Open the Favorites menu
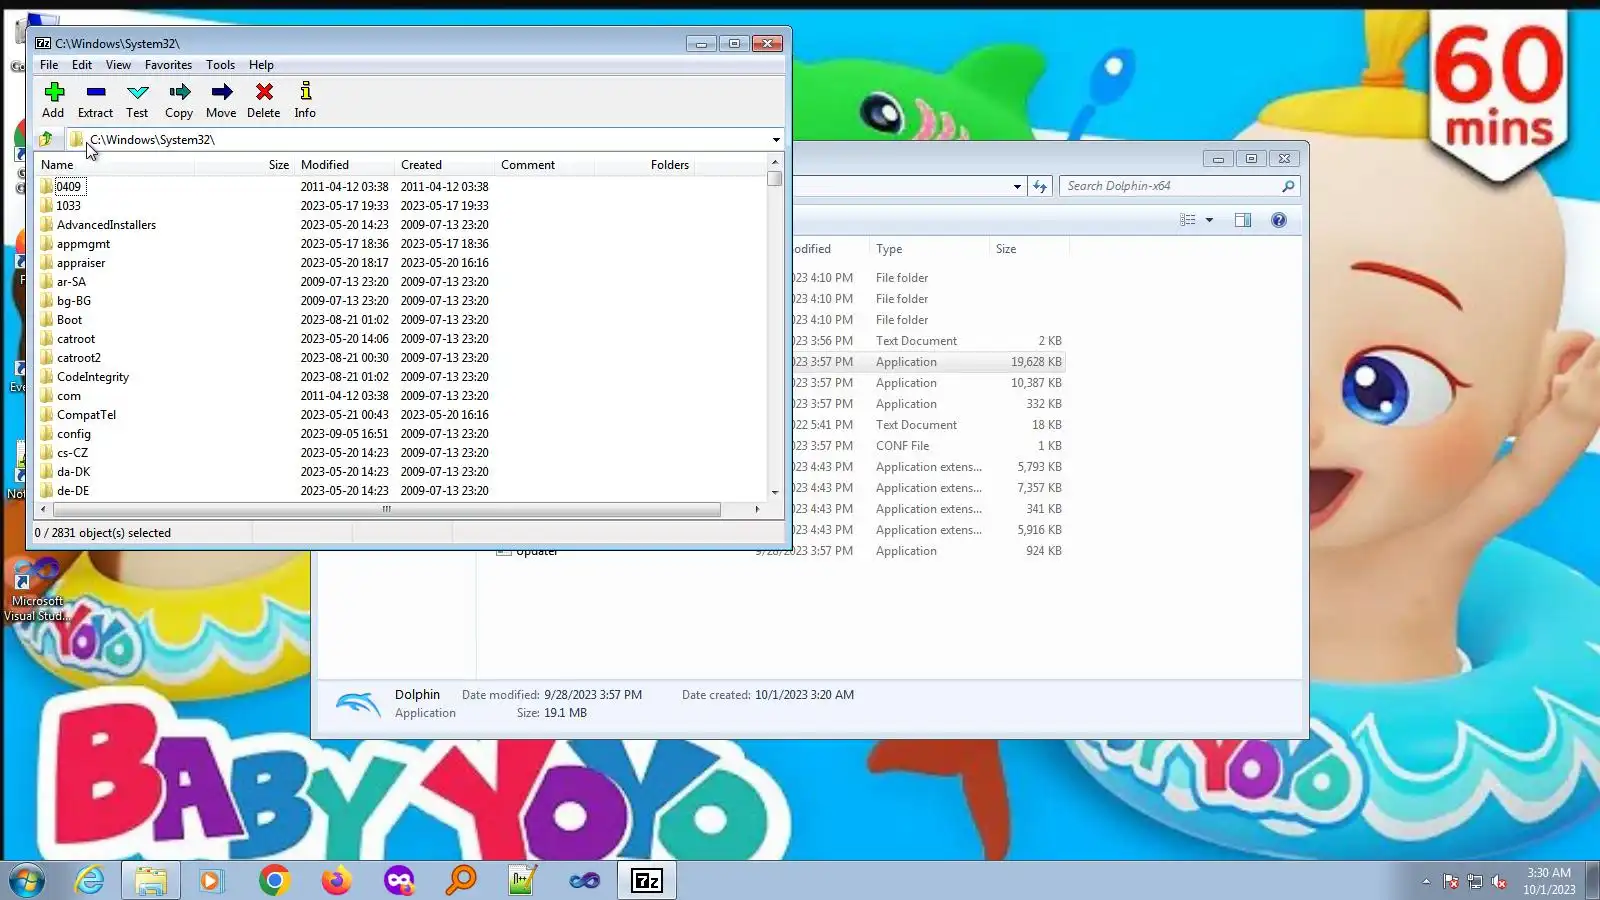Viewport: 1600px width, 900px height. pos(168,65)
